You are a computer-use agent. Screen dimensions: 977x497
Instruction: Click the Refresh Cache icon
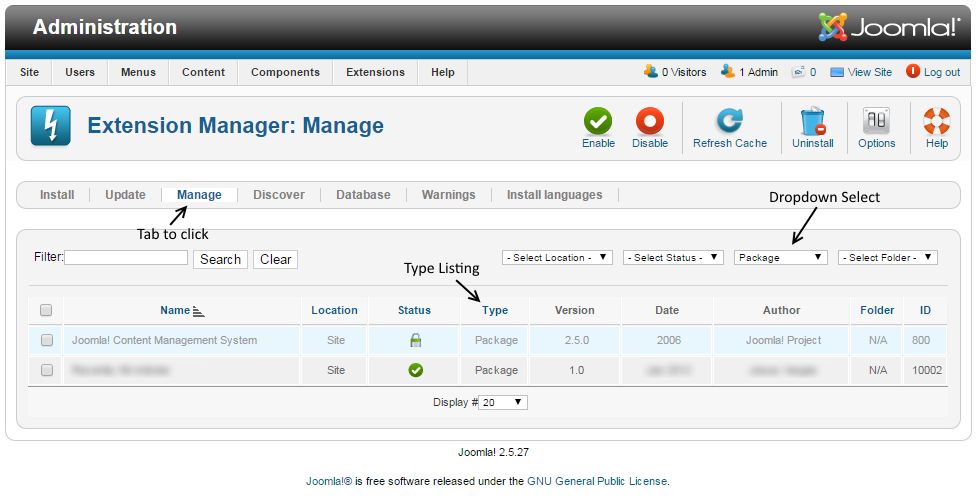click(x=730, y=121)
